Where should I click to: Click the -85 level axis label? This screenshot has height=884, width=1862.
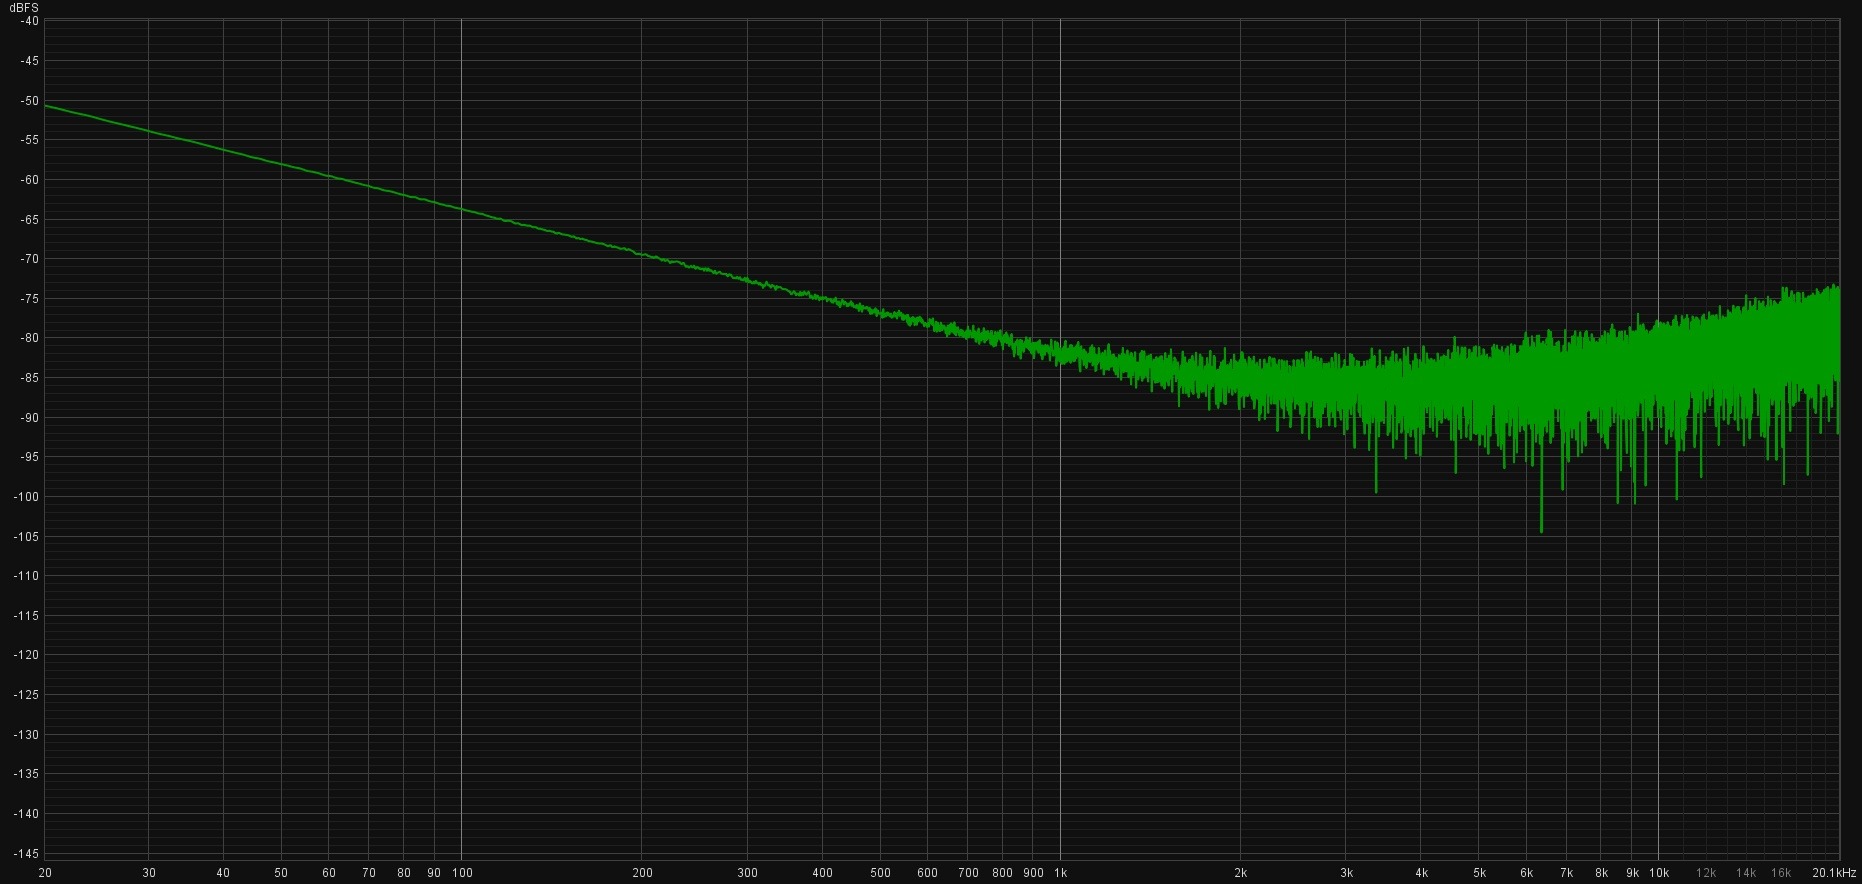(x=29, y=378)
